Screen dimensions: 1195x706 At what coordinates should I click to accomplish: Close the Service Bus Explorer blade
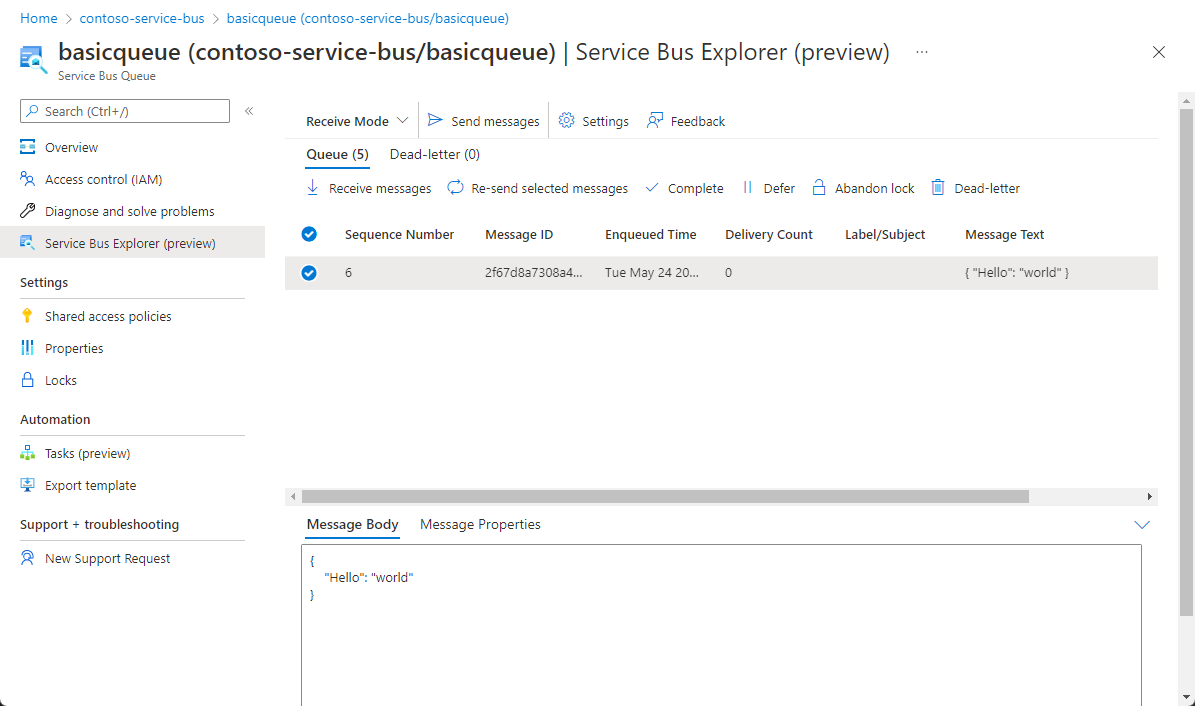[1158, 52]
